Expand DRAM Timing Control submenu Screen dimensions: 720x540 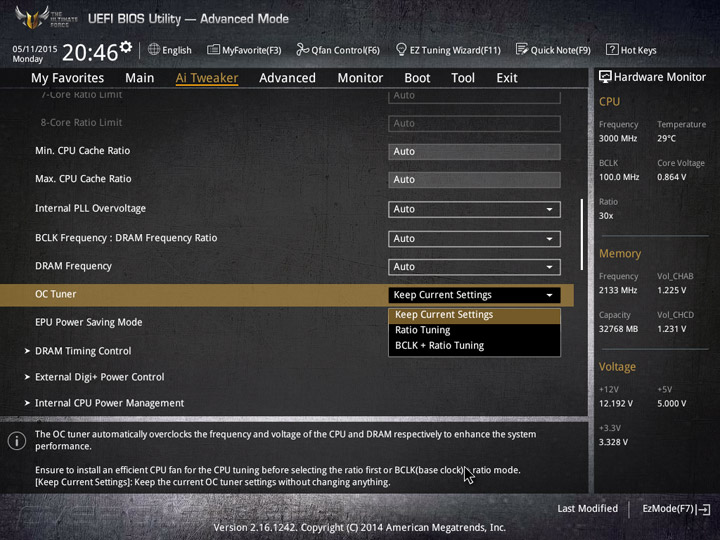pyautogui.click(x=83, y=351)
